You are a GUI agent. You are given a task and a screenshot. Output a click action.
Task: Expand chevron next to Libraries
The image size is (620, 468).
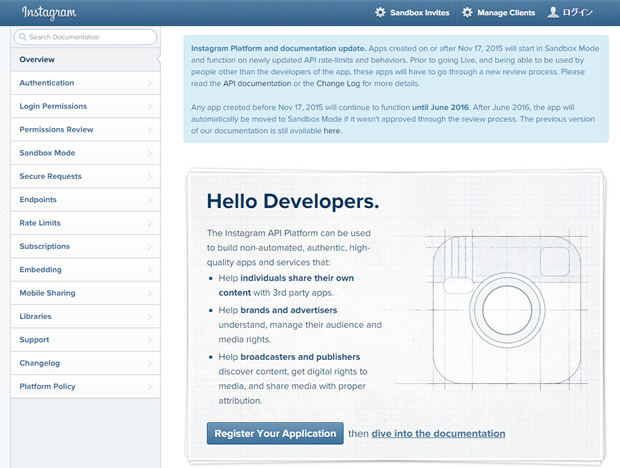[x=150, y=316]
